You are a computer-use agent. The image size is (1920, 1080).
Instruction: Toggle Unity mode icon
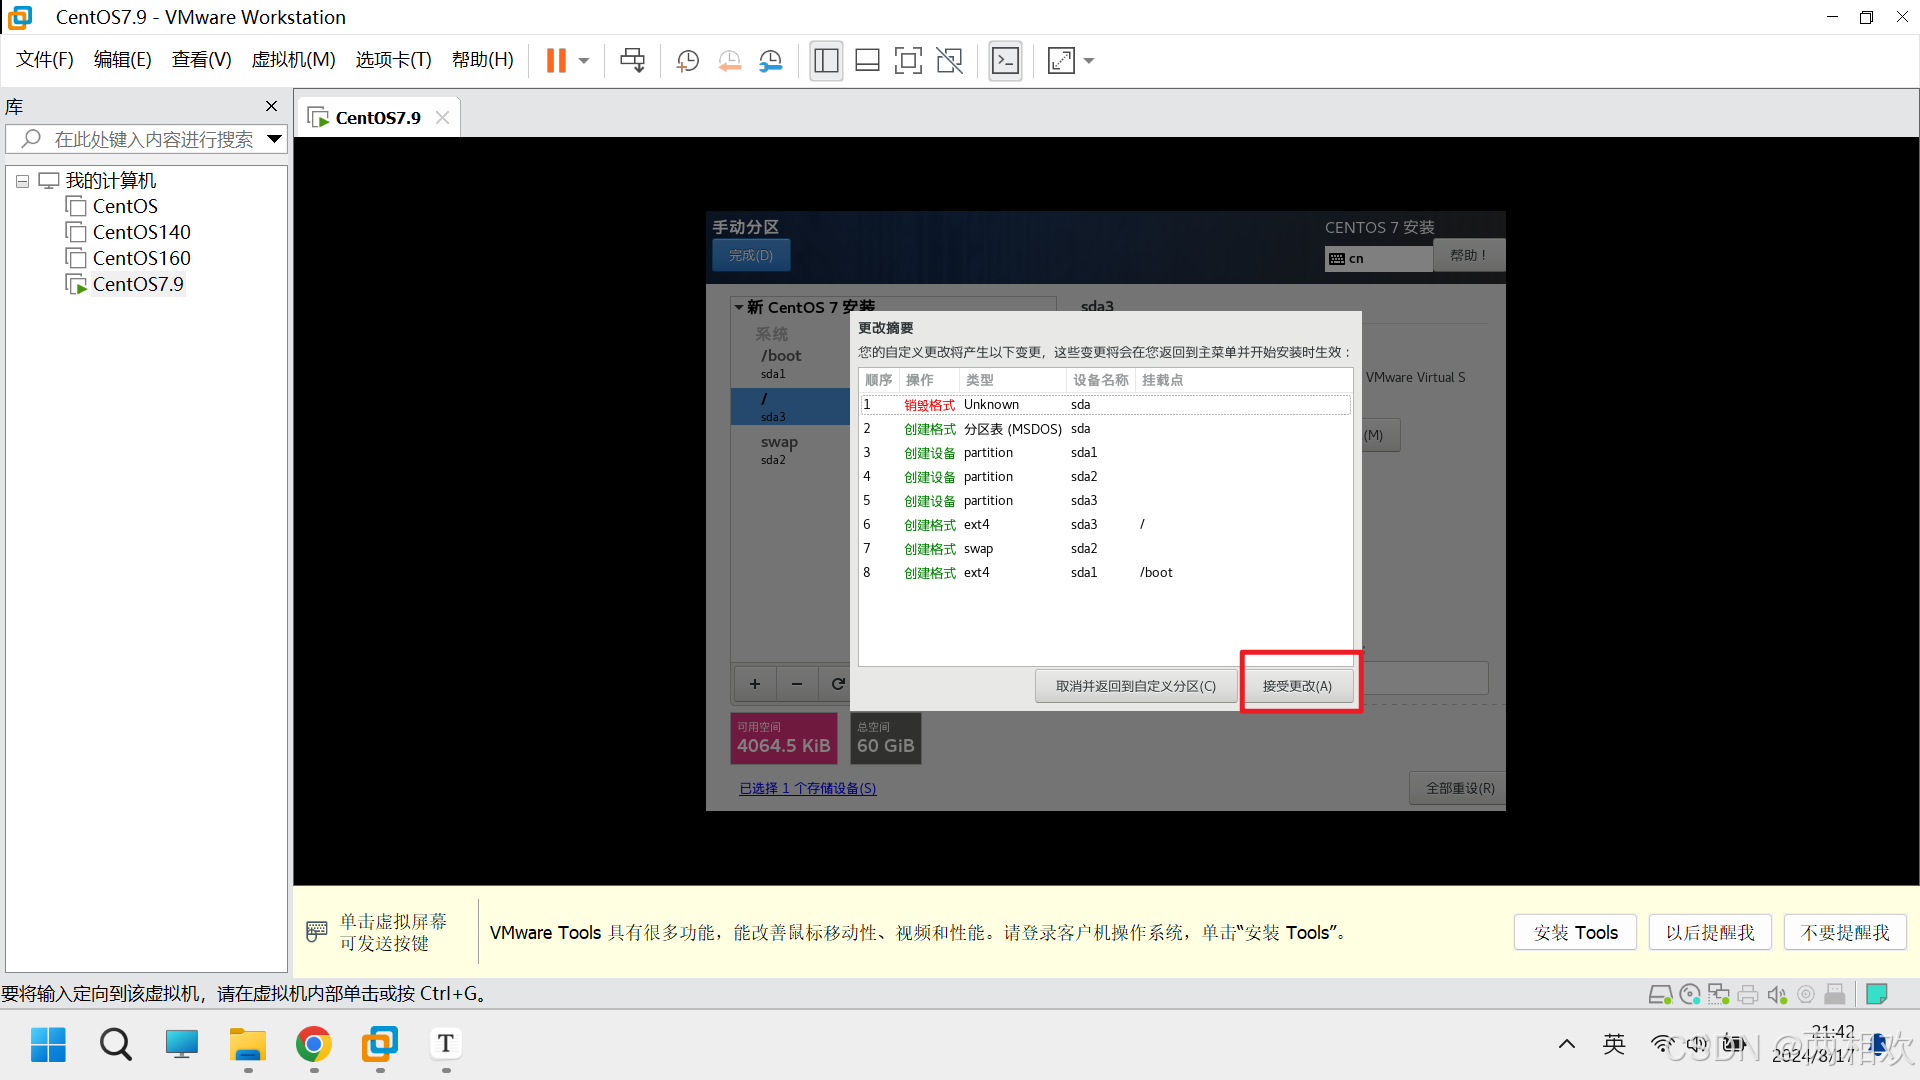click(949, 61)
